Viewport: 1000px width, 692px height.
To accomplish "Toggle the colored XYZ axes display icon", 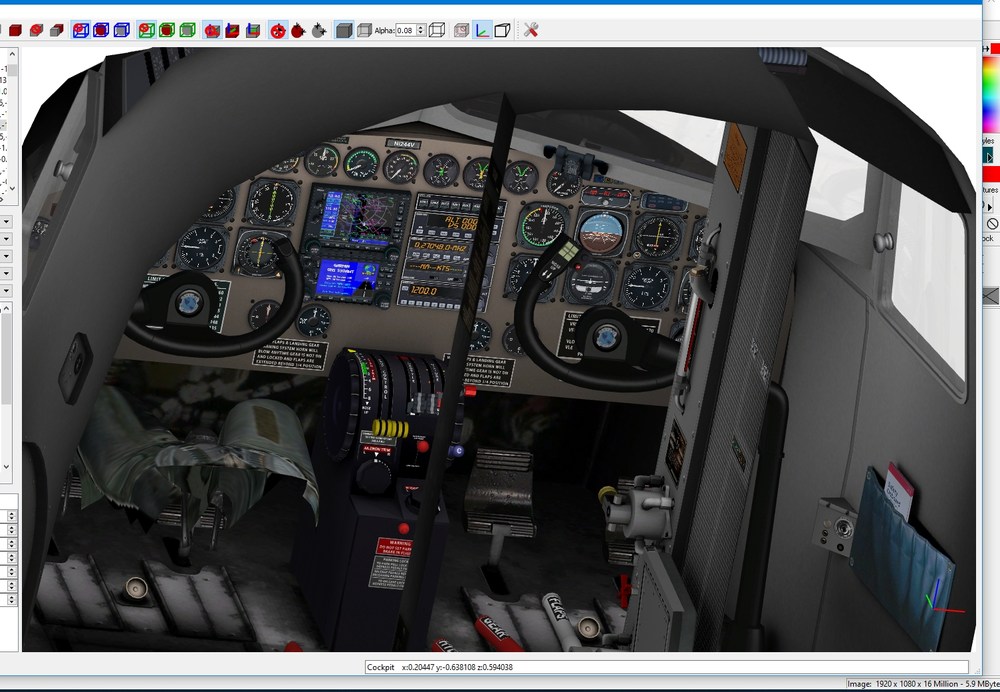I will (x=482, y=30).
